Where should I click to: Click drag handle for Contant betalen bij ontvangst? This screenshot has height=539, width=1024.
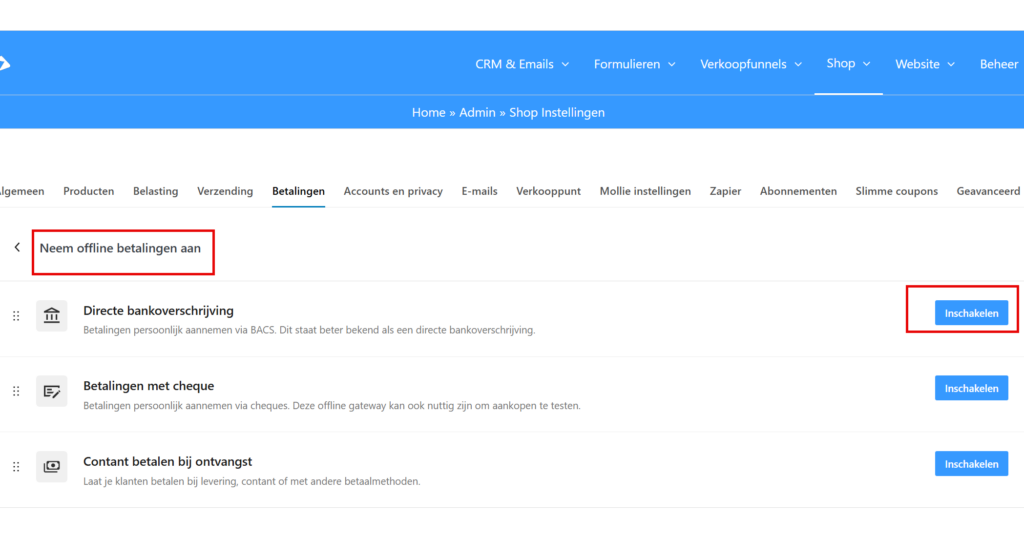coord(16,466)
